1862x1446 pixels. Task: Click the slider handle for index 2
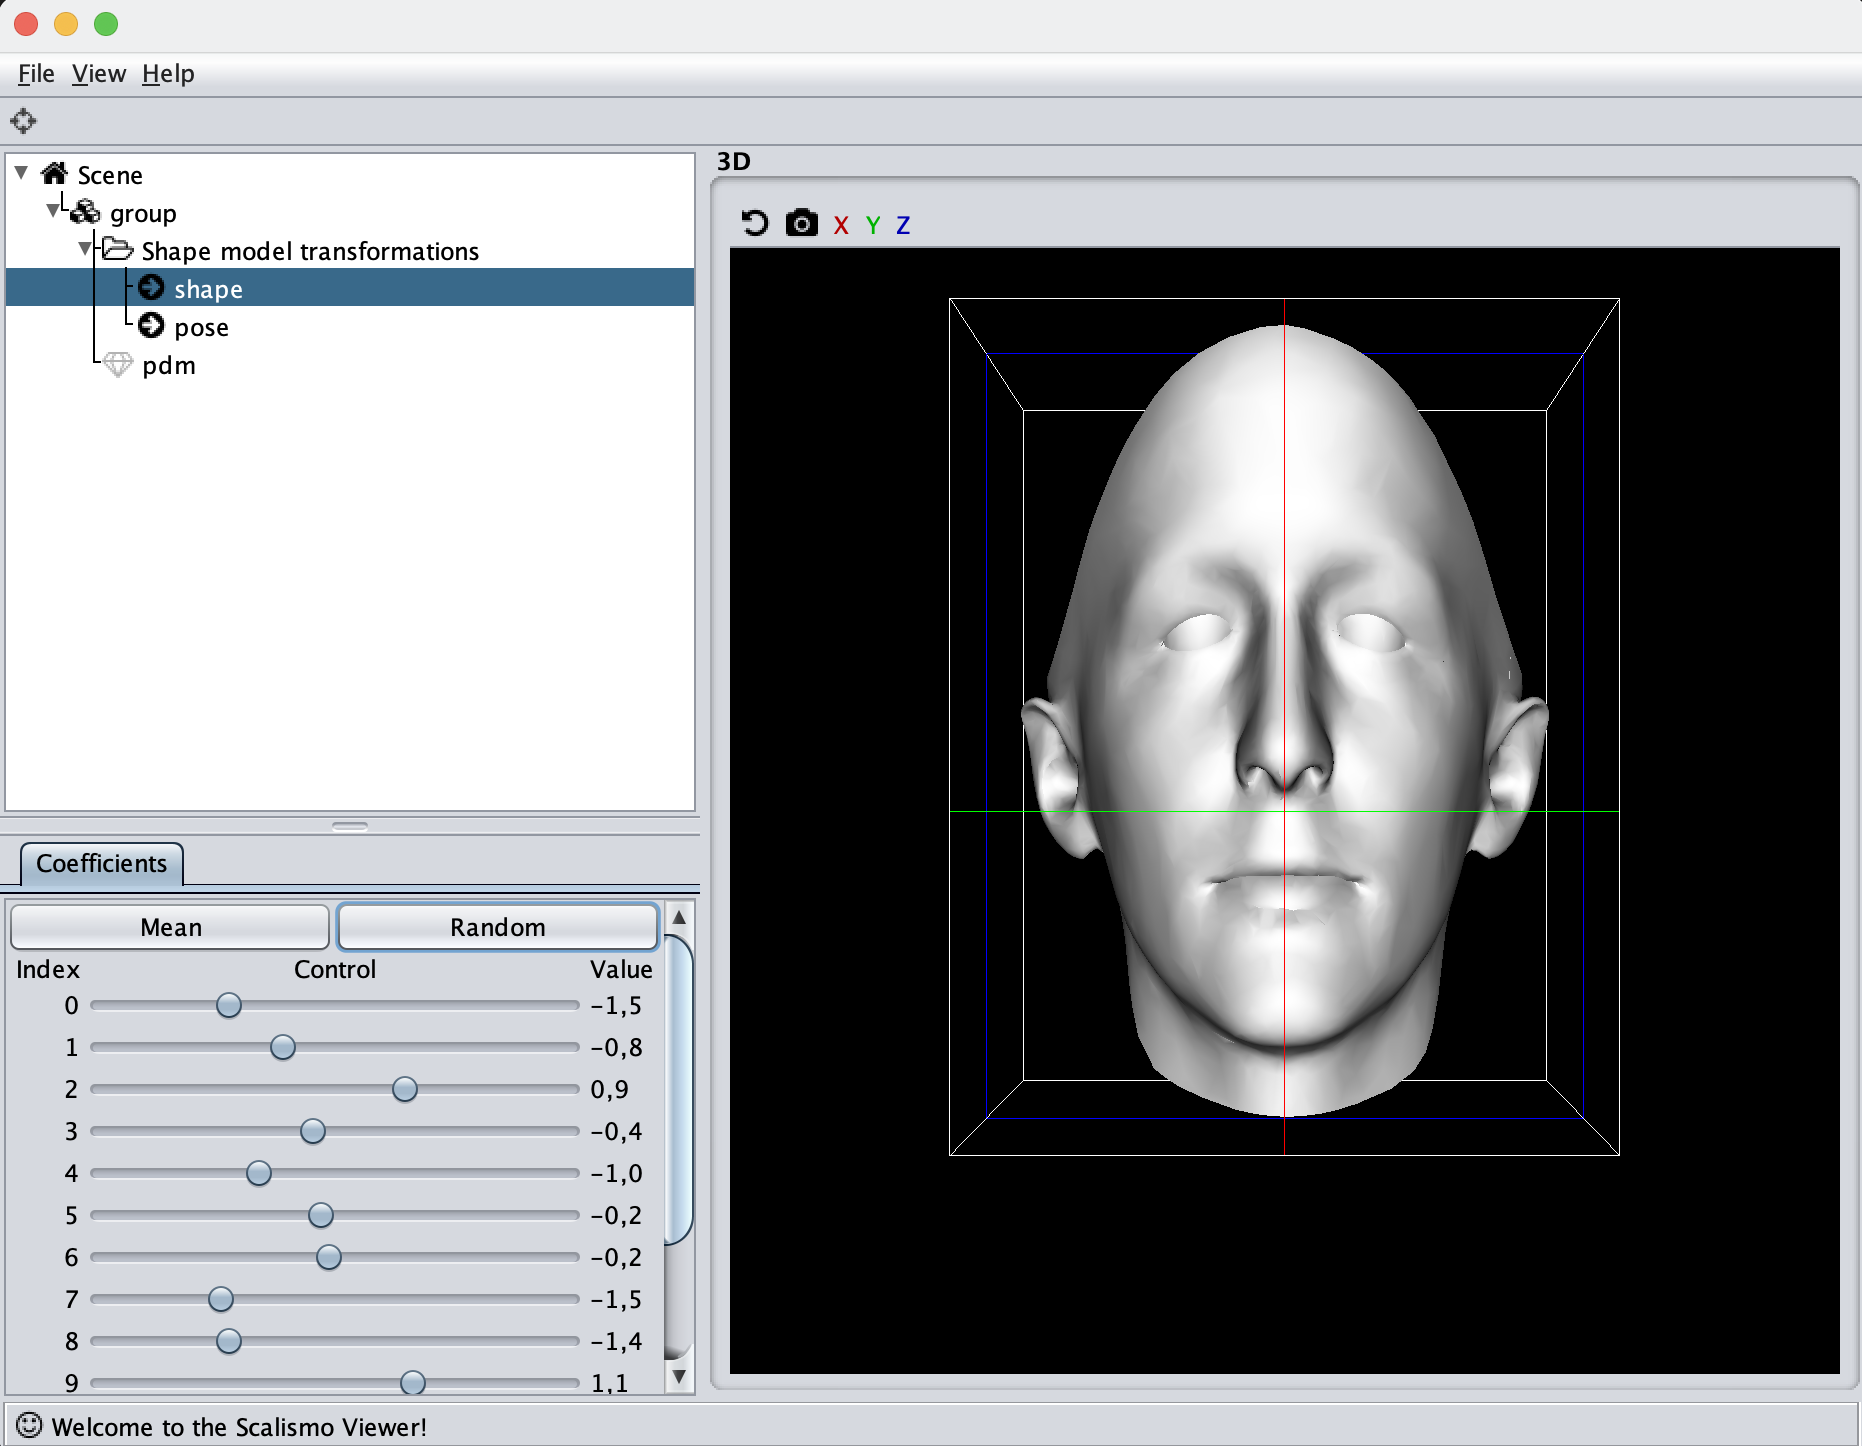pyautogui.click(x=405, y=1089)
